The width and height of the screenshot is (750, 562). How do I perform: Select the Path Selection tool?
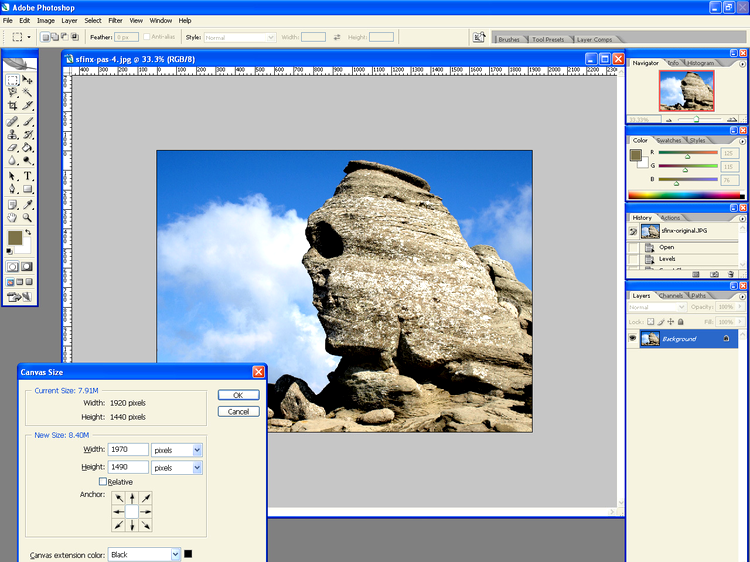tap(12, 176)
